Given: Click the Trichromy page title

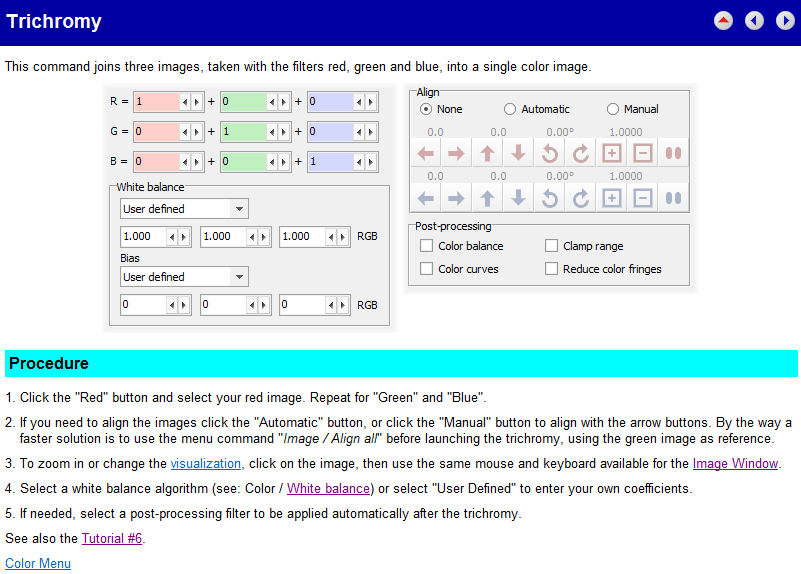Looking at the screenshot, I should [54, 21].
